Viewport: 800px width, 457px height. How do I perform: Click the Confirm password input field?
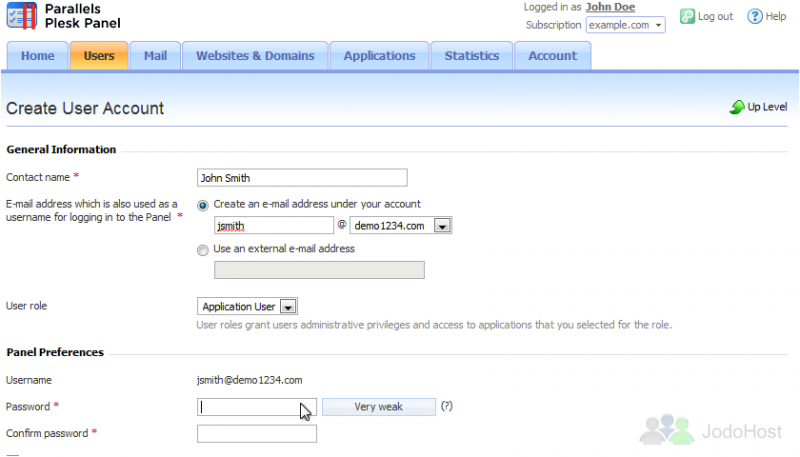point(257,434)
